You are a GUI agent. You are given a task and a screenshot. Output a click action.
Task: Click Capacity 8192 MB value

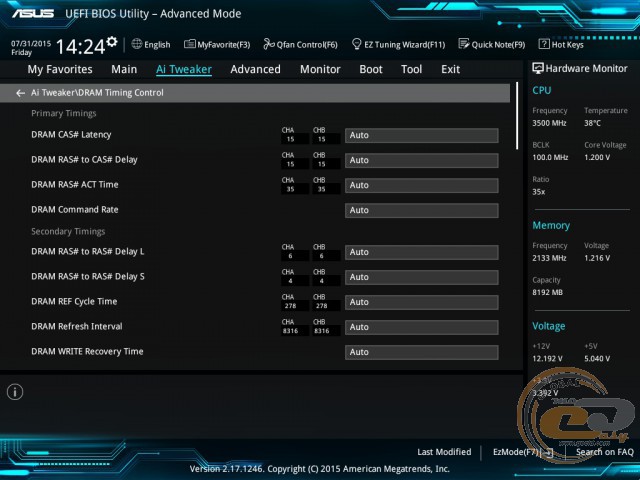point(547,292)
